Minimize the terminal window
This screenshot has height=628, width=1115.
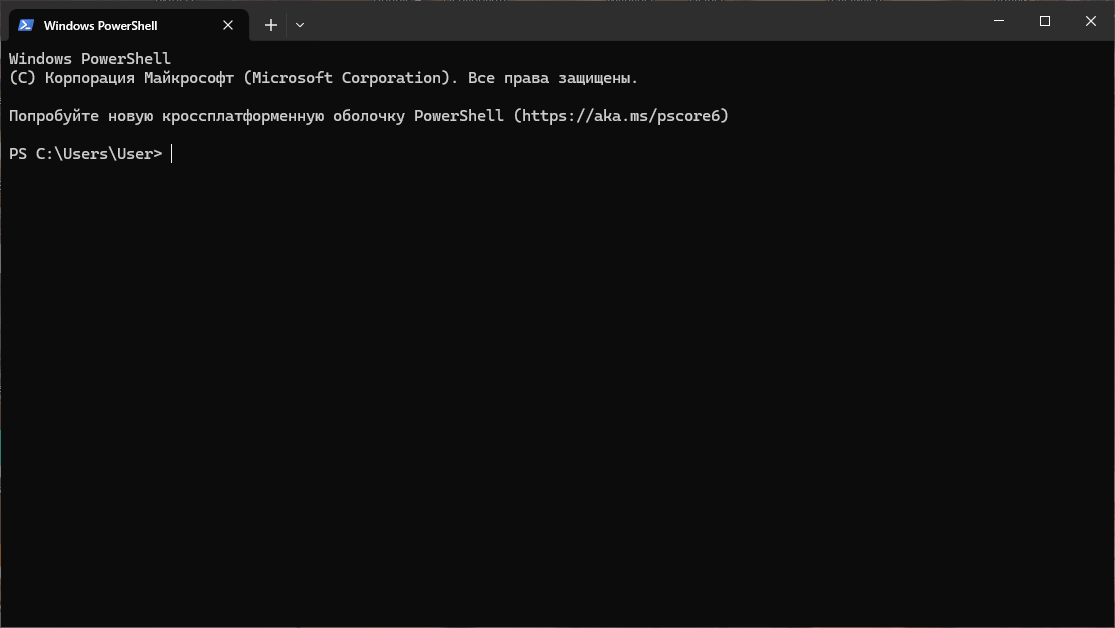[999, 21]
